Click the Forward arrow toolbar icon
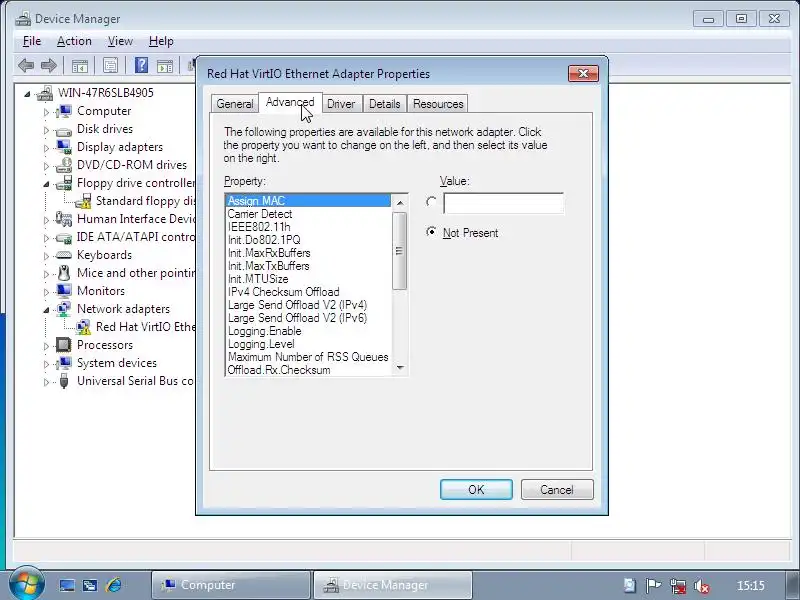 tap(48, 65)
